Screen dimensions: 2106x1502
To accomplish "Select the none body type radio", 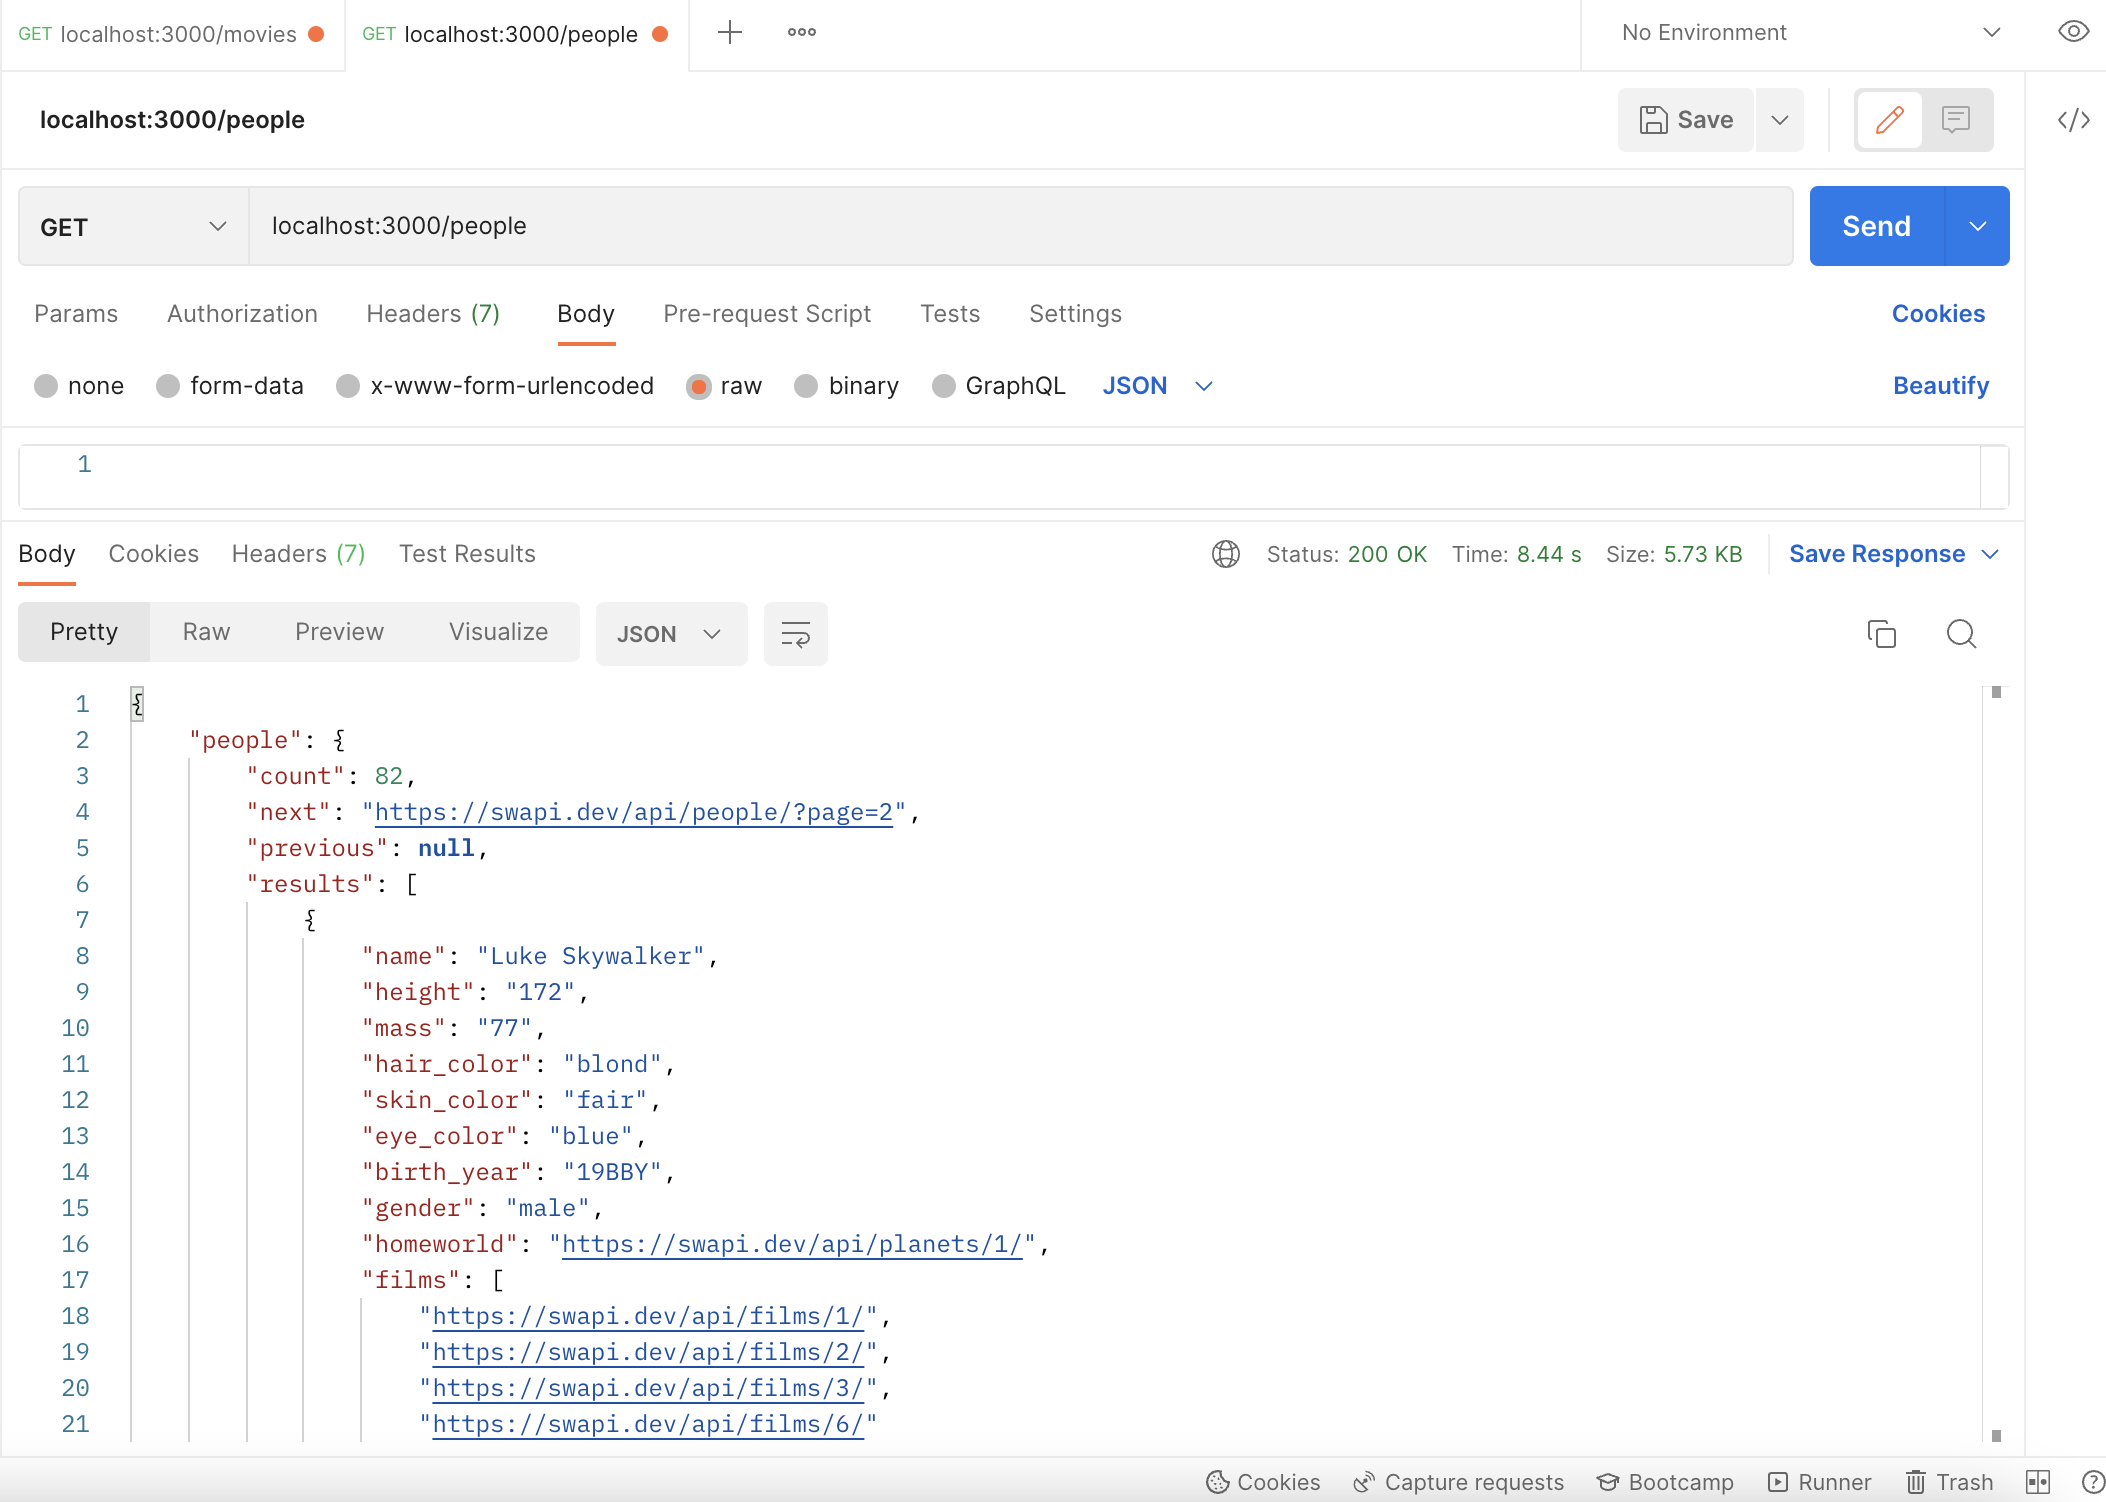I will tap(46, 386).
